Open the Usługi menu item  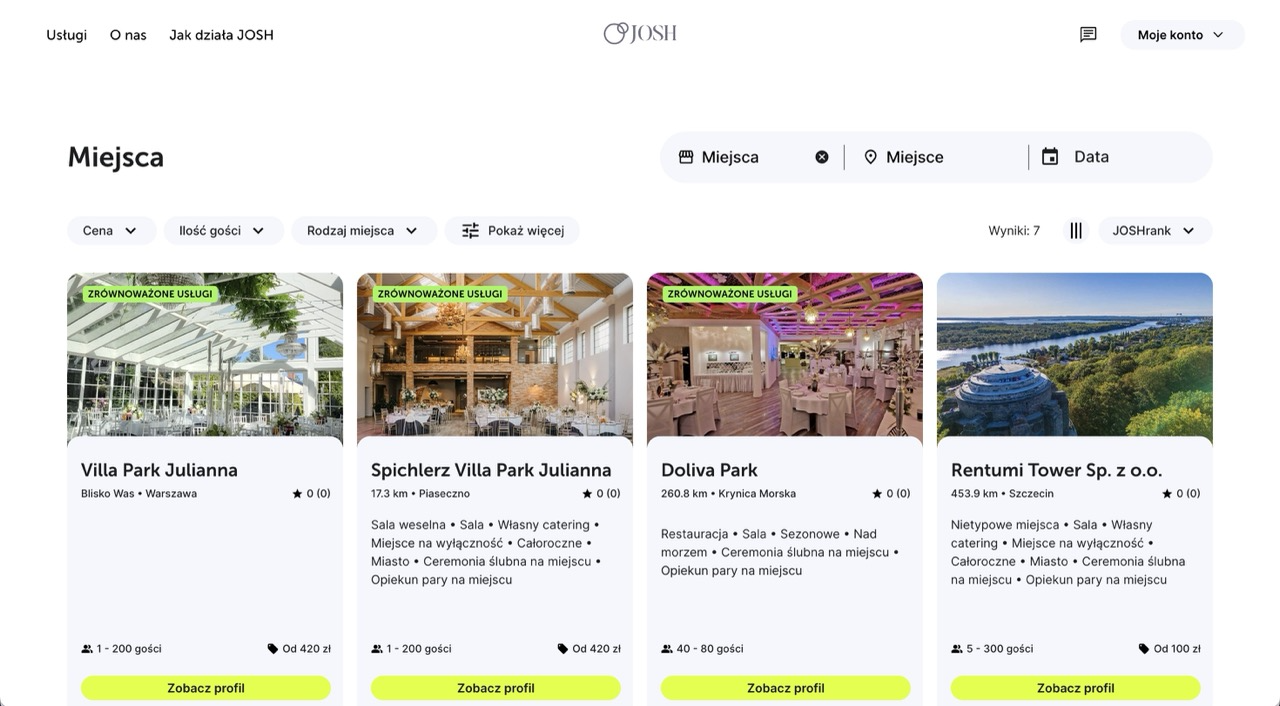66,35
